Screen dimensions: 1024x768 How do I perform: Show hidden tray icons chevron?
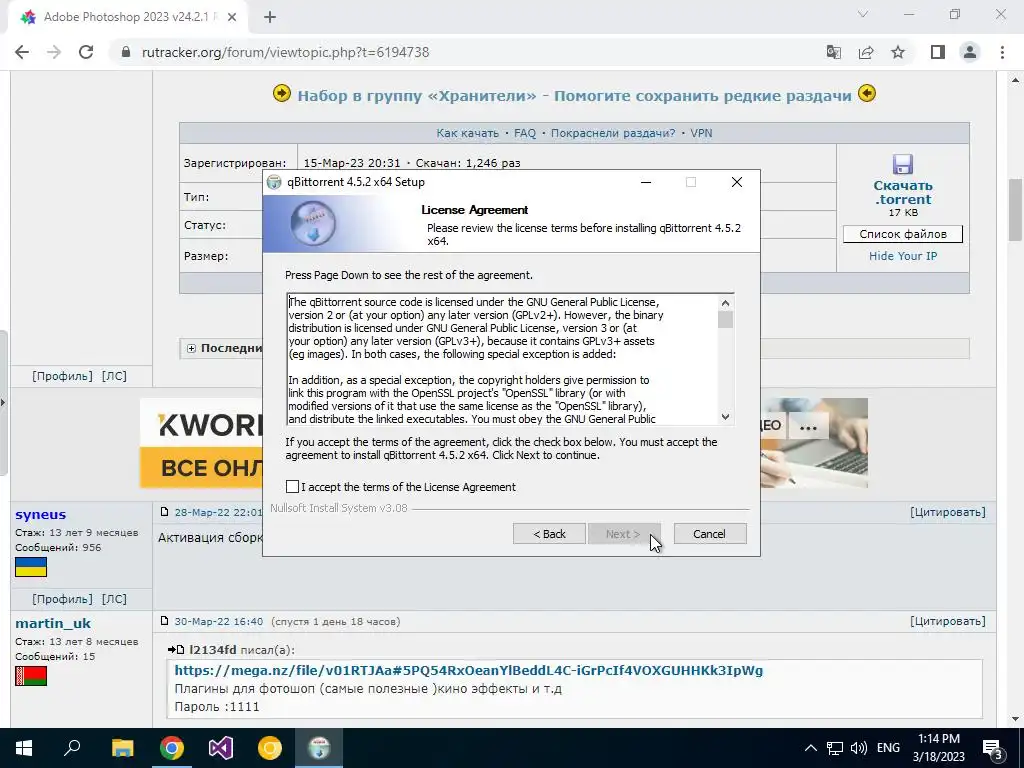810,748
